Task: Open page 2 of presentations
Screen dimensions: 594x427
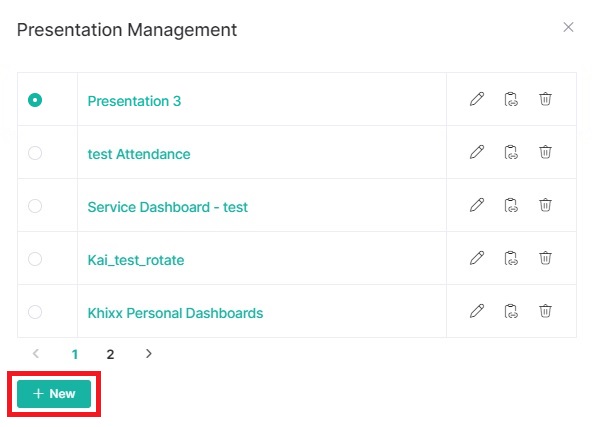Action: pyautogui.click(x=110, y=354)
